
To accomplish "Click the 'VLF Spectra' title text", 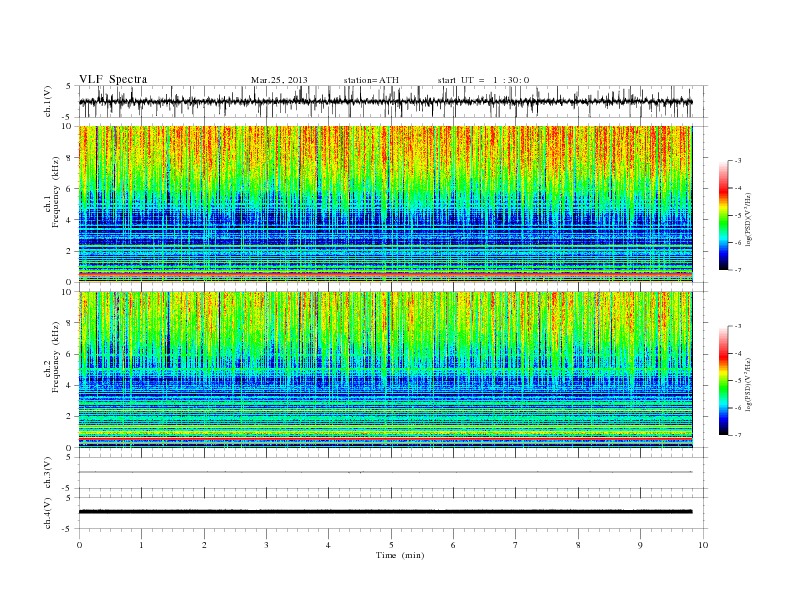I will point(113,79).
